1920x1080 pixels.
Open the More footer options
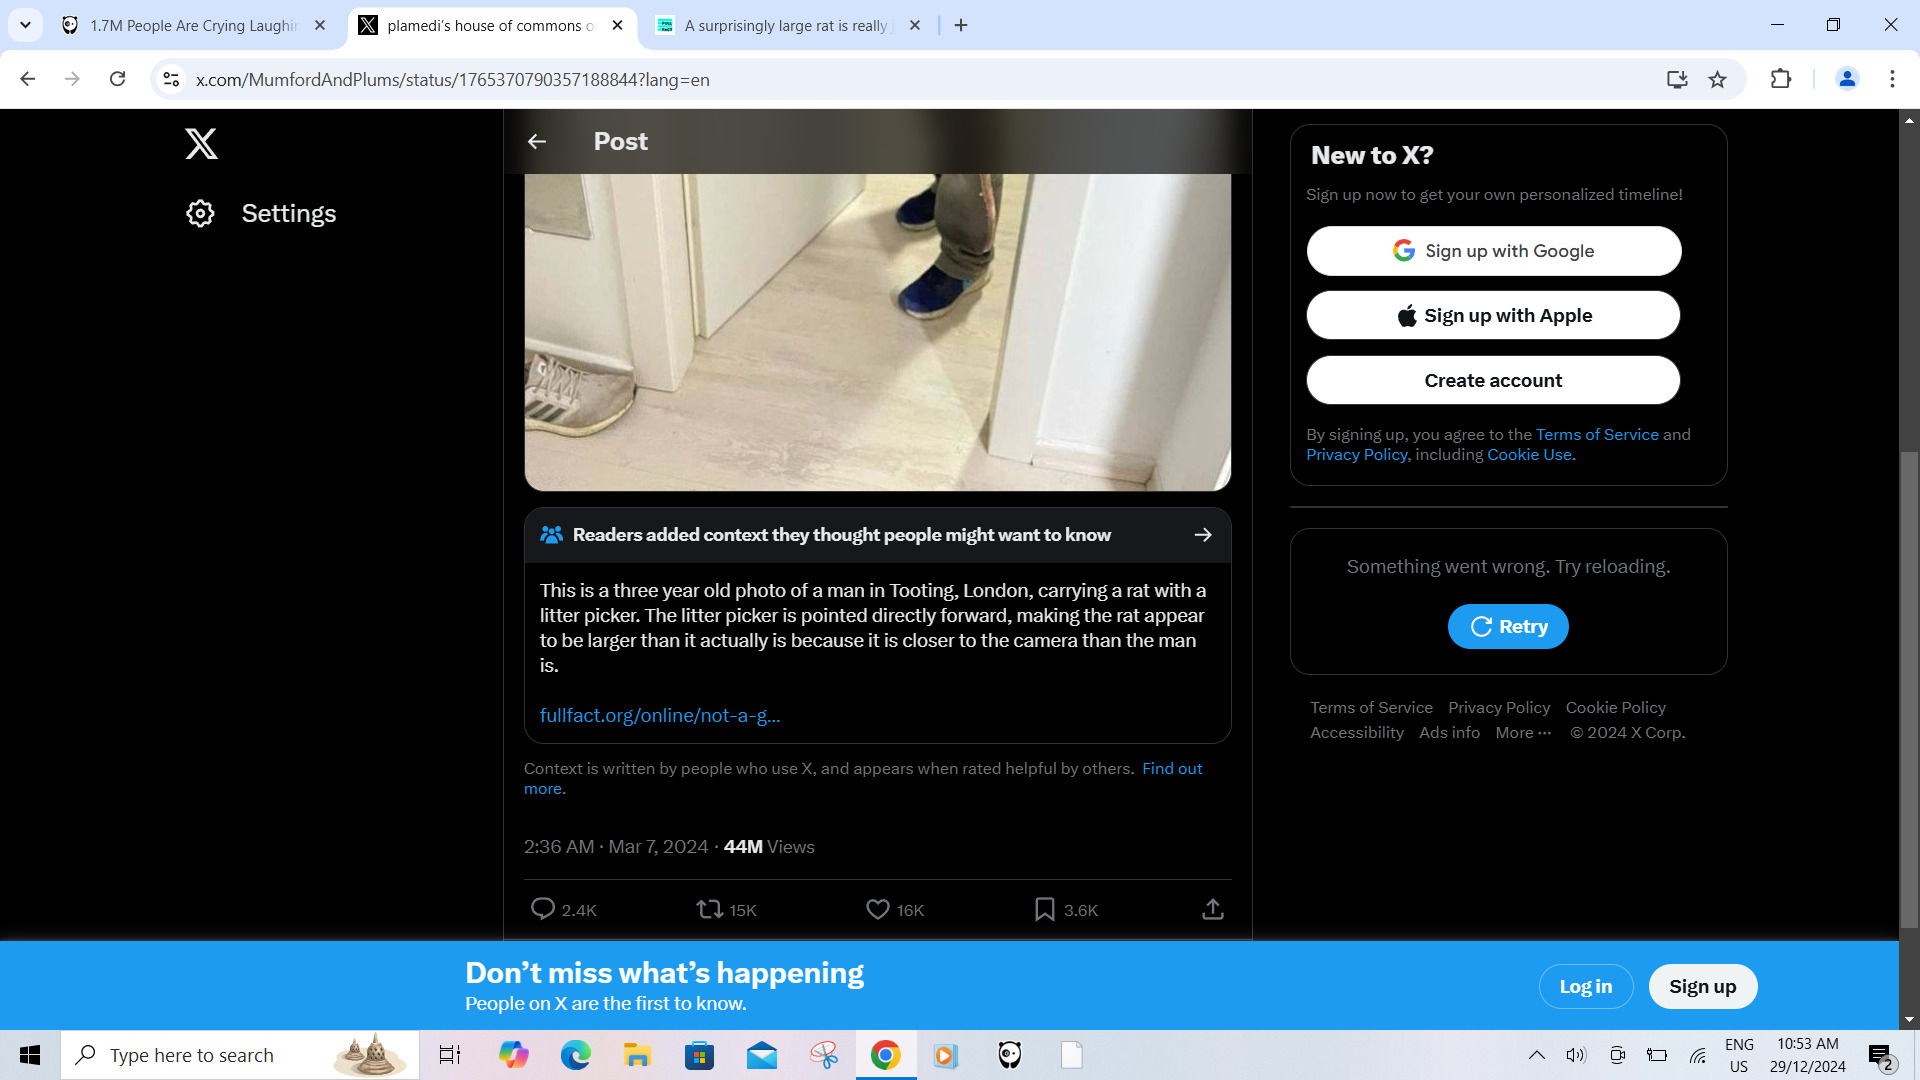pyautogui.click(x=1523, y=733)
